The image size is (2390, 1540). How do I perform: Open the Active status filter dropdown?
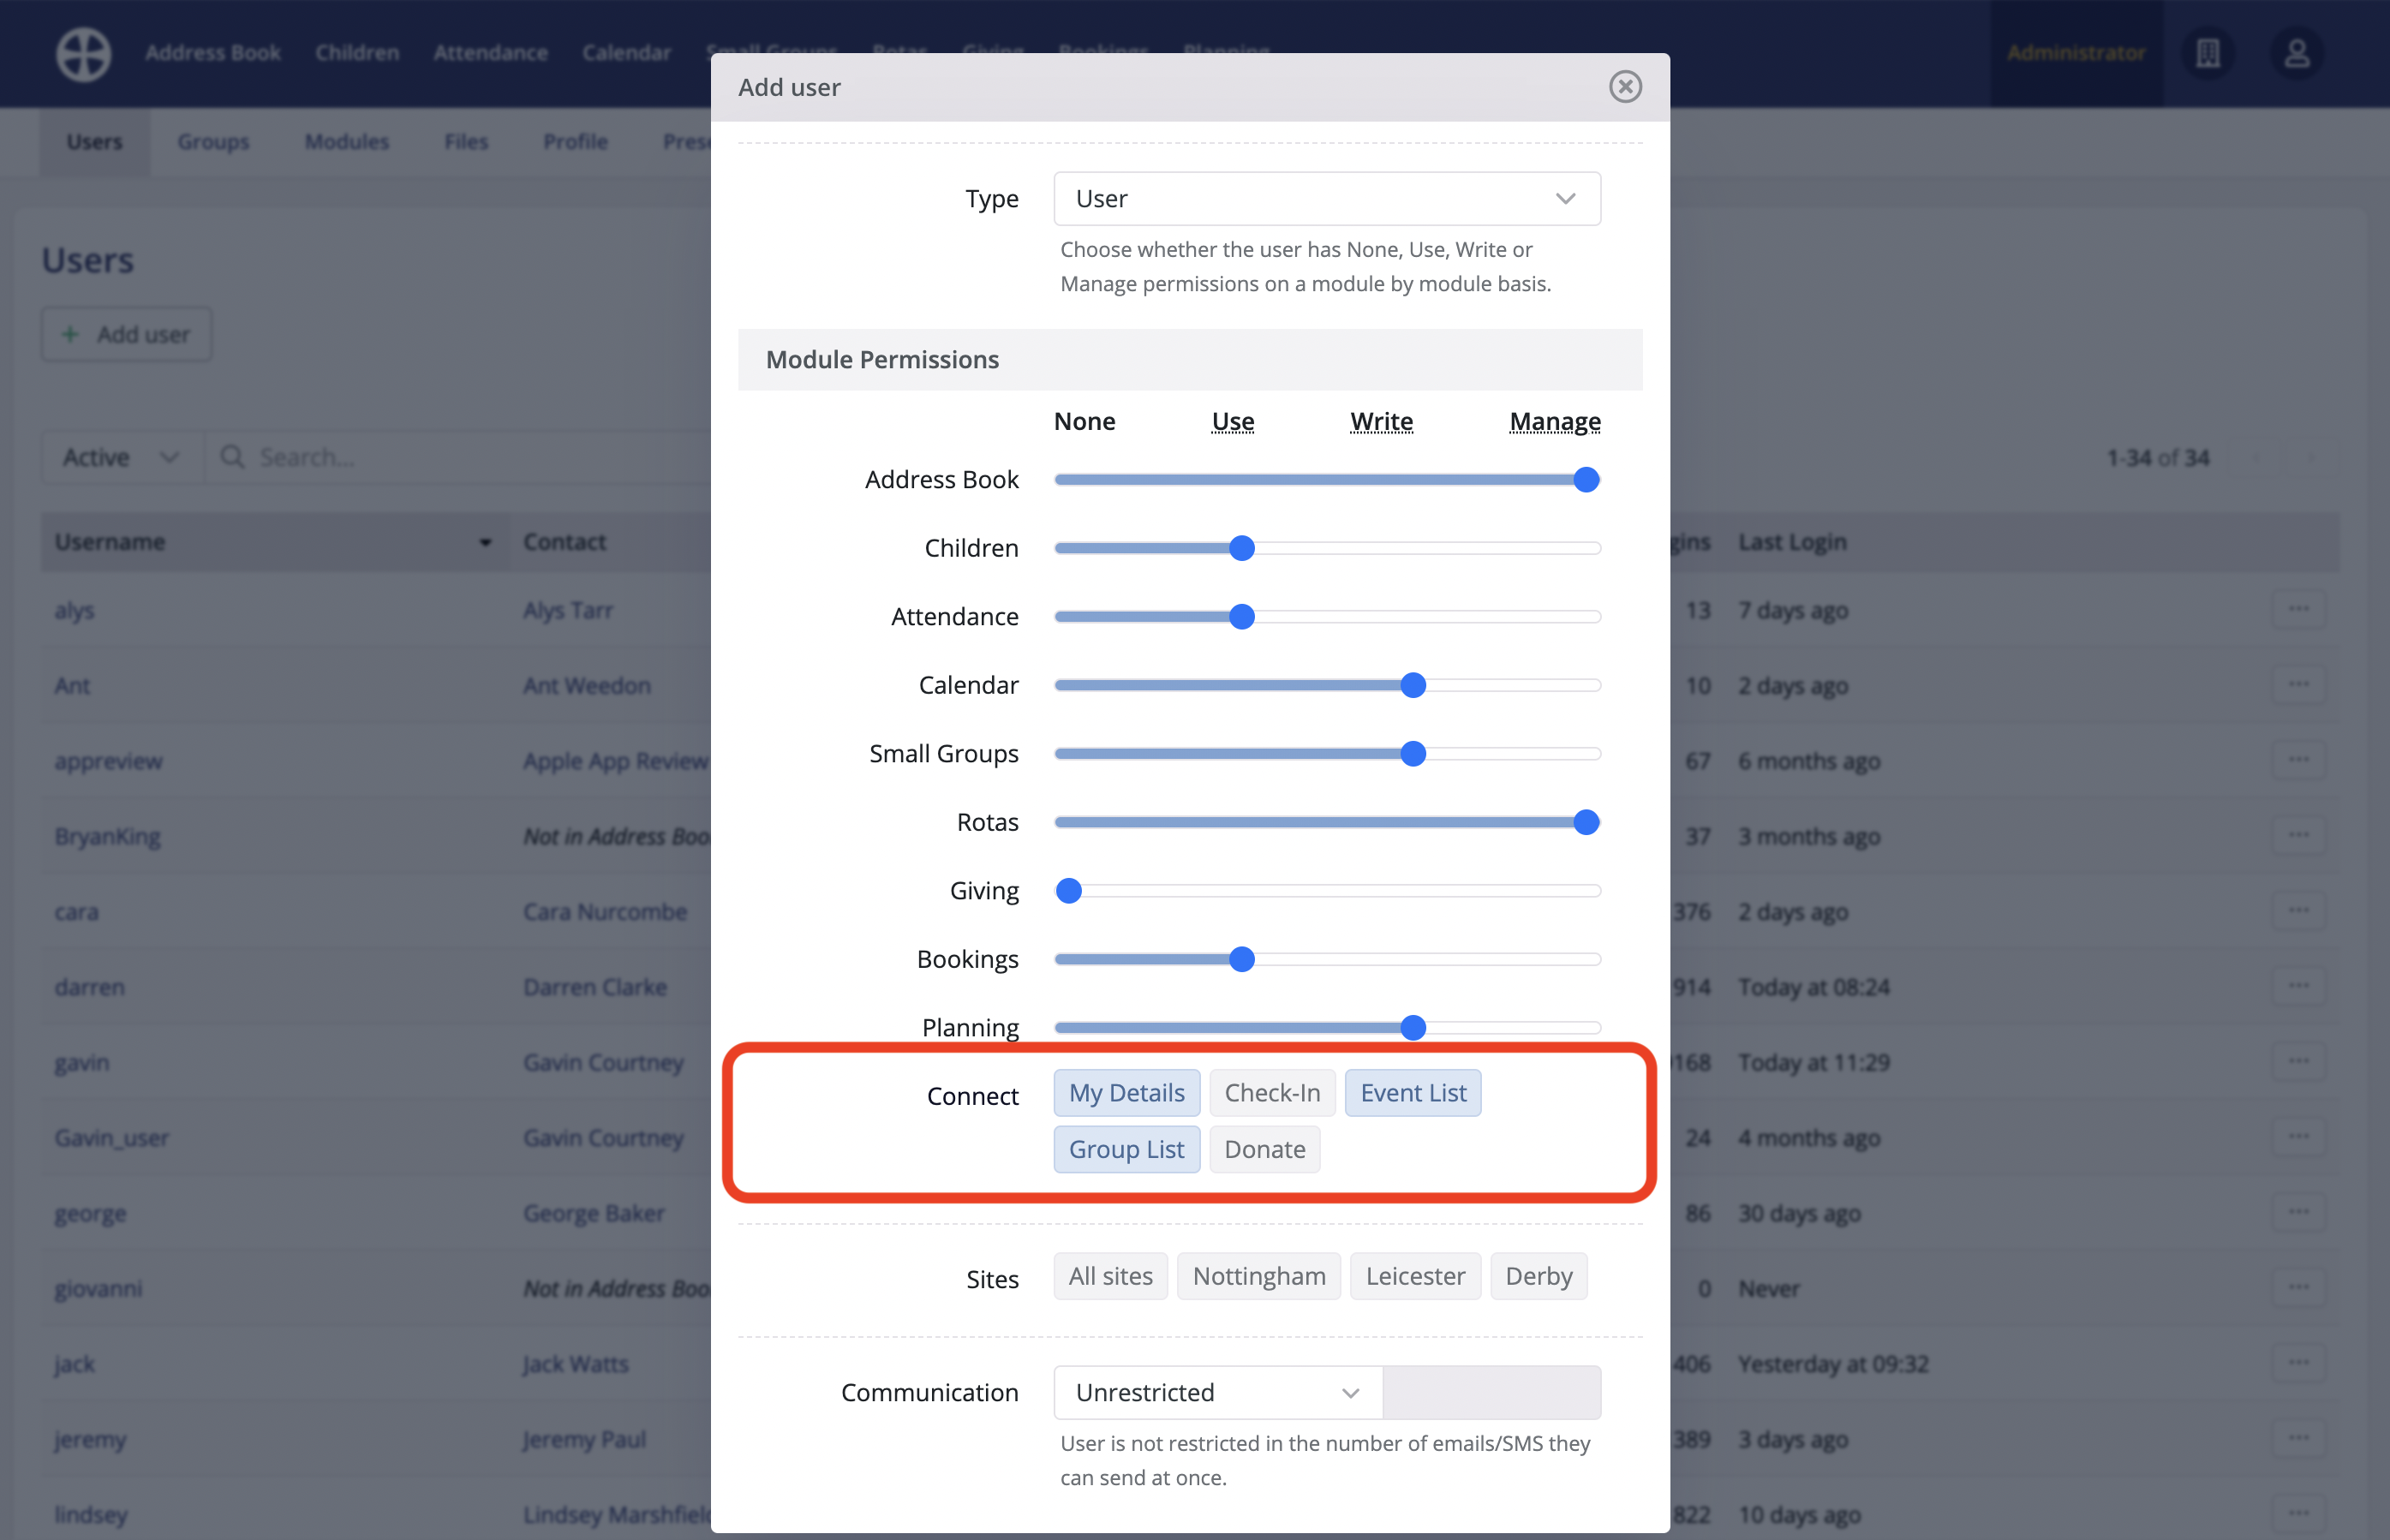120,457
